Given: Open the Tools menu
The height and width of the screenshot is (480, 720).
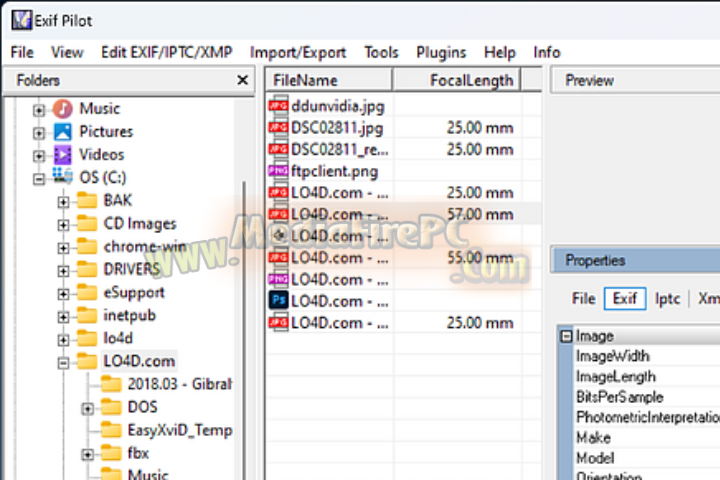Looking at the screenshot, I should click(381, 52).
